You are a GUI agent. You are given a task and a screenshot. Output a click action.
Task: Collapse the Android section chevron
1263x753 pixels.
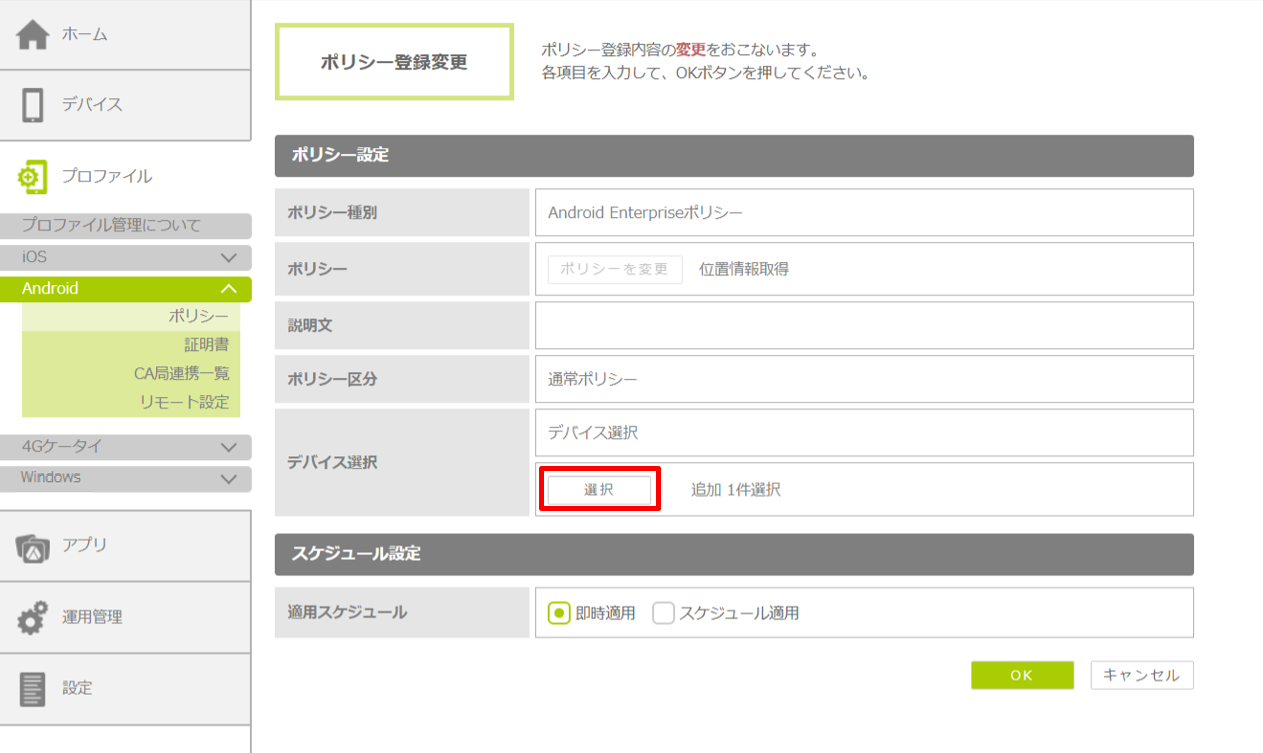tap(228, 289)
